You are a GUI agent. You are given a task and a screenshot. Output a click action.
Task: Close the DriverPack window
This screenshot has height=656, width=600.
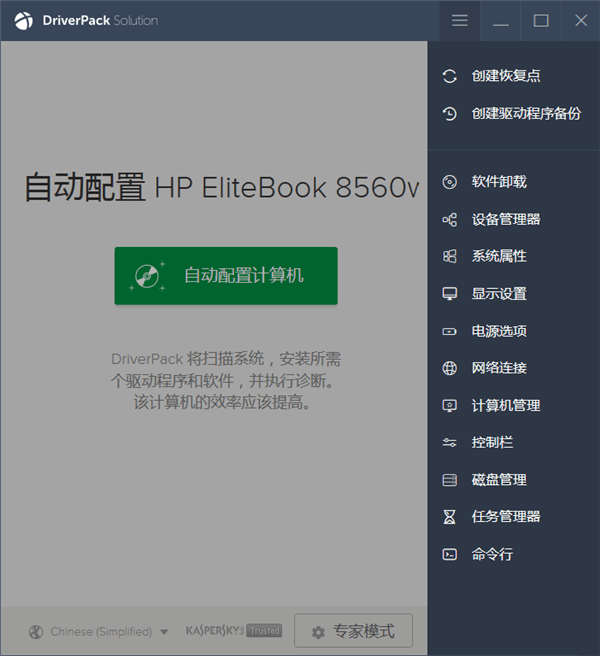pos(581,20)
